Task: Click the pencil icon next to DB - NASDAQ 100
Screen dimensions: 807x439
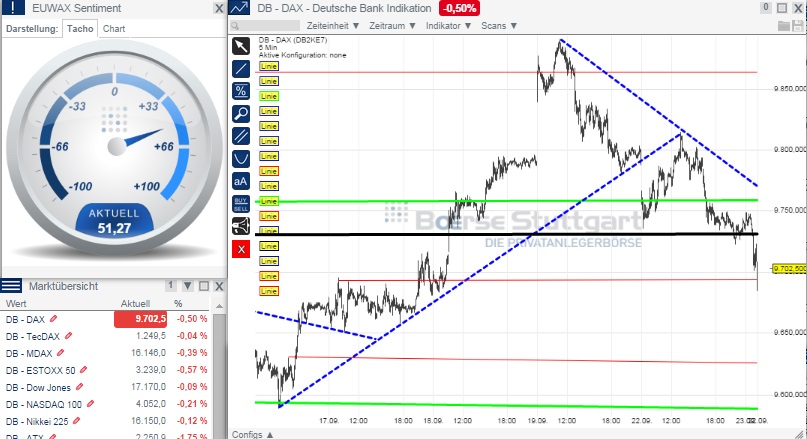Action: pyautogui.click(x=91, y=404)
